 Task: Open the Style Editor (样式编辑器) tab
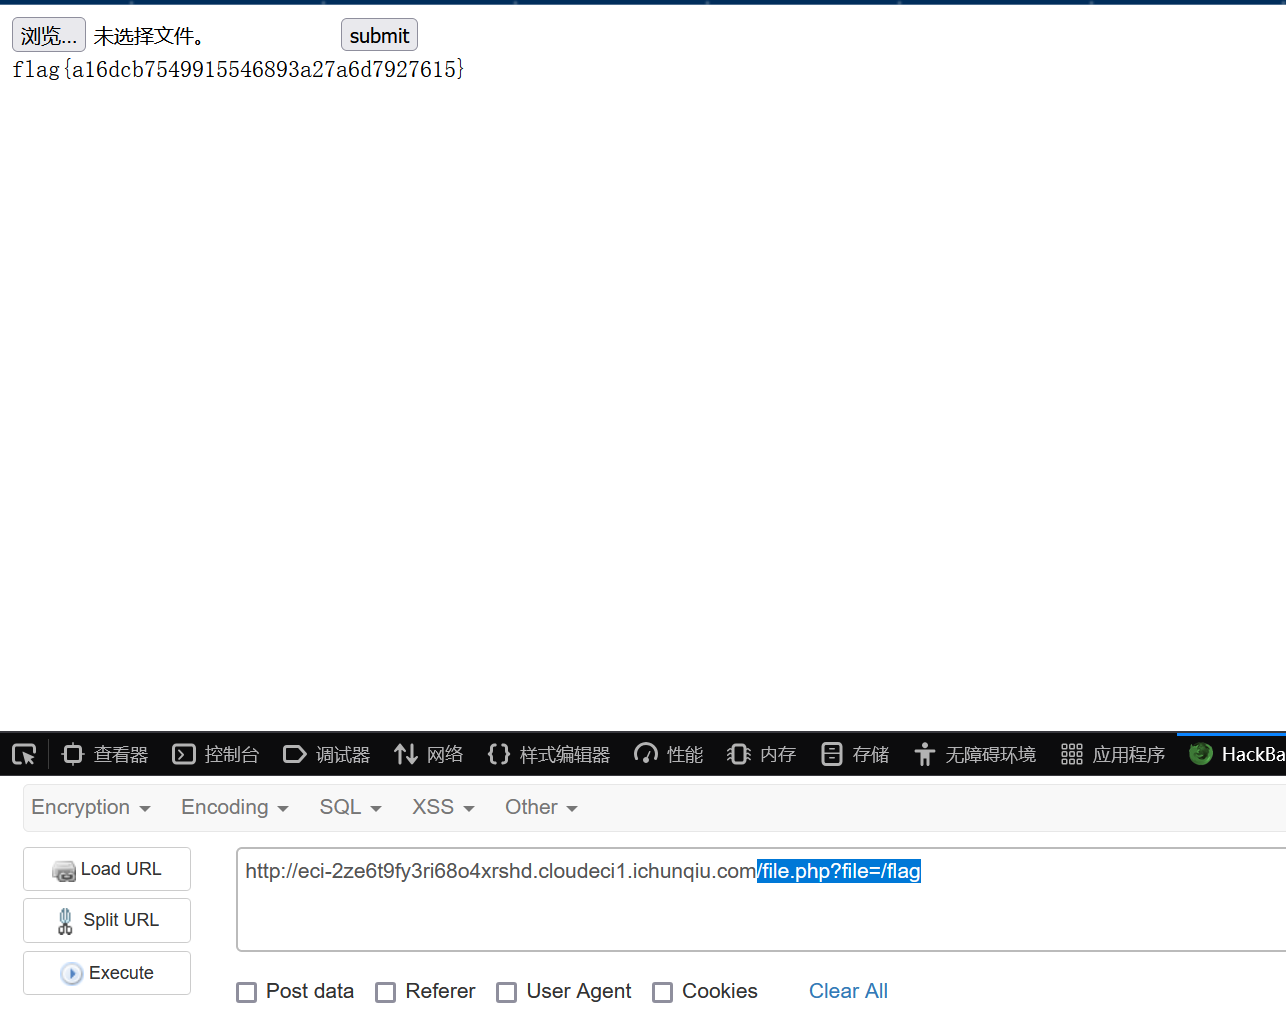point(549,754)
